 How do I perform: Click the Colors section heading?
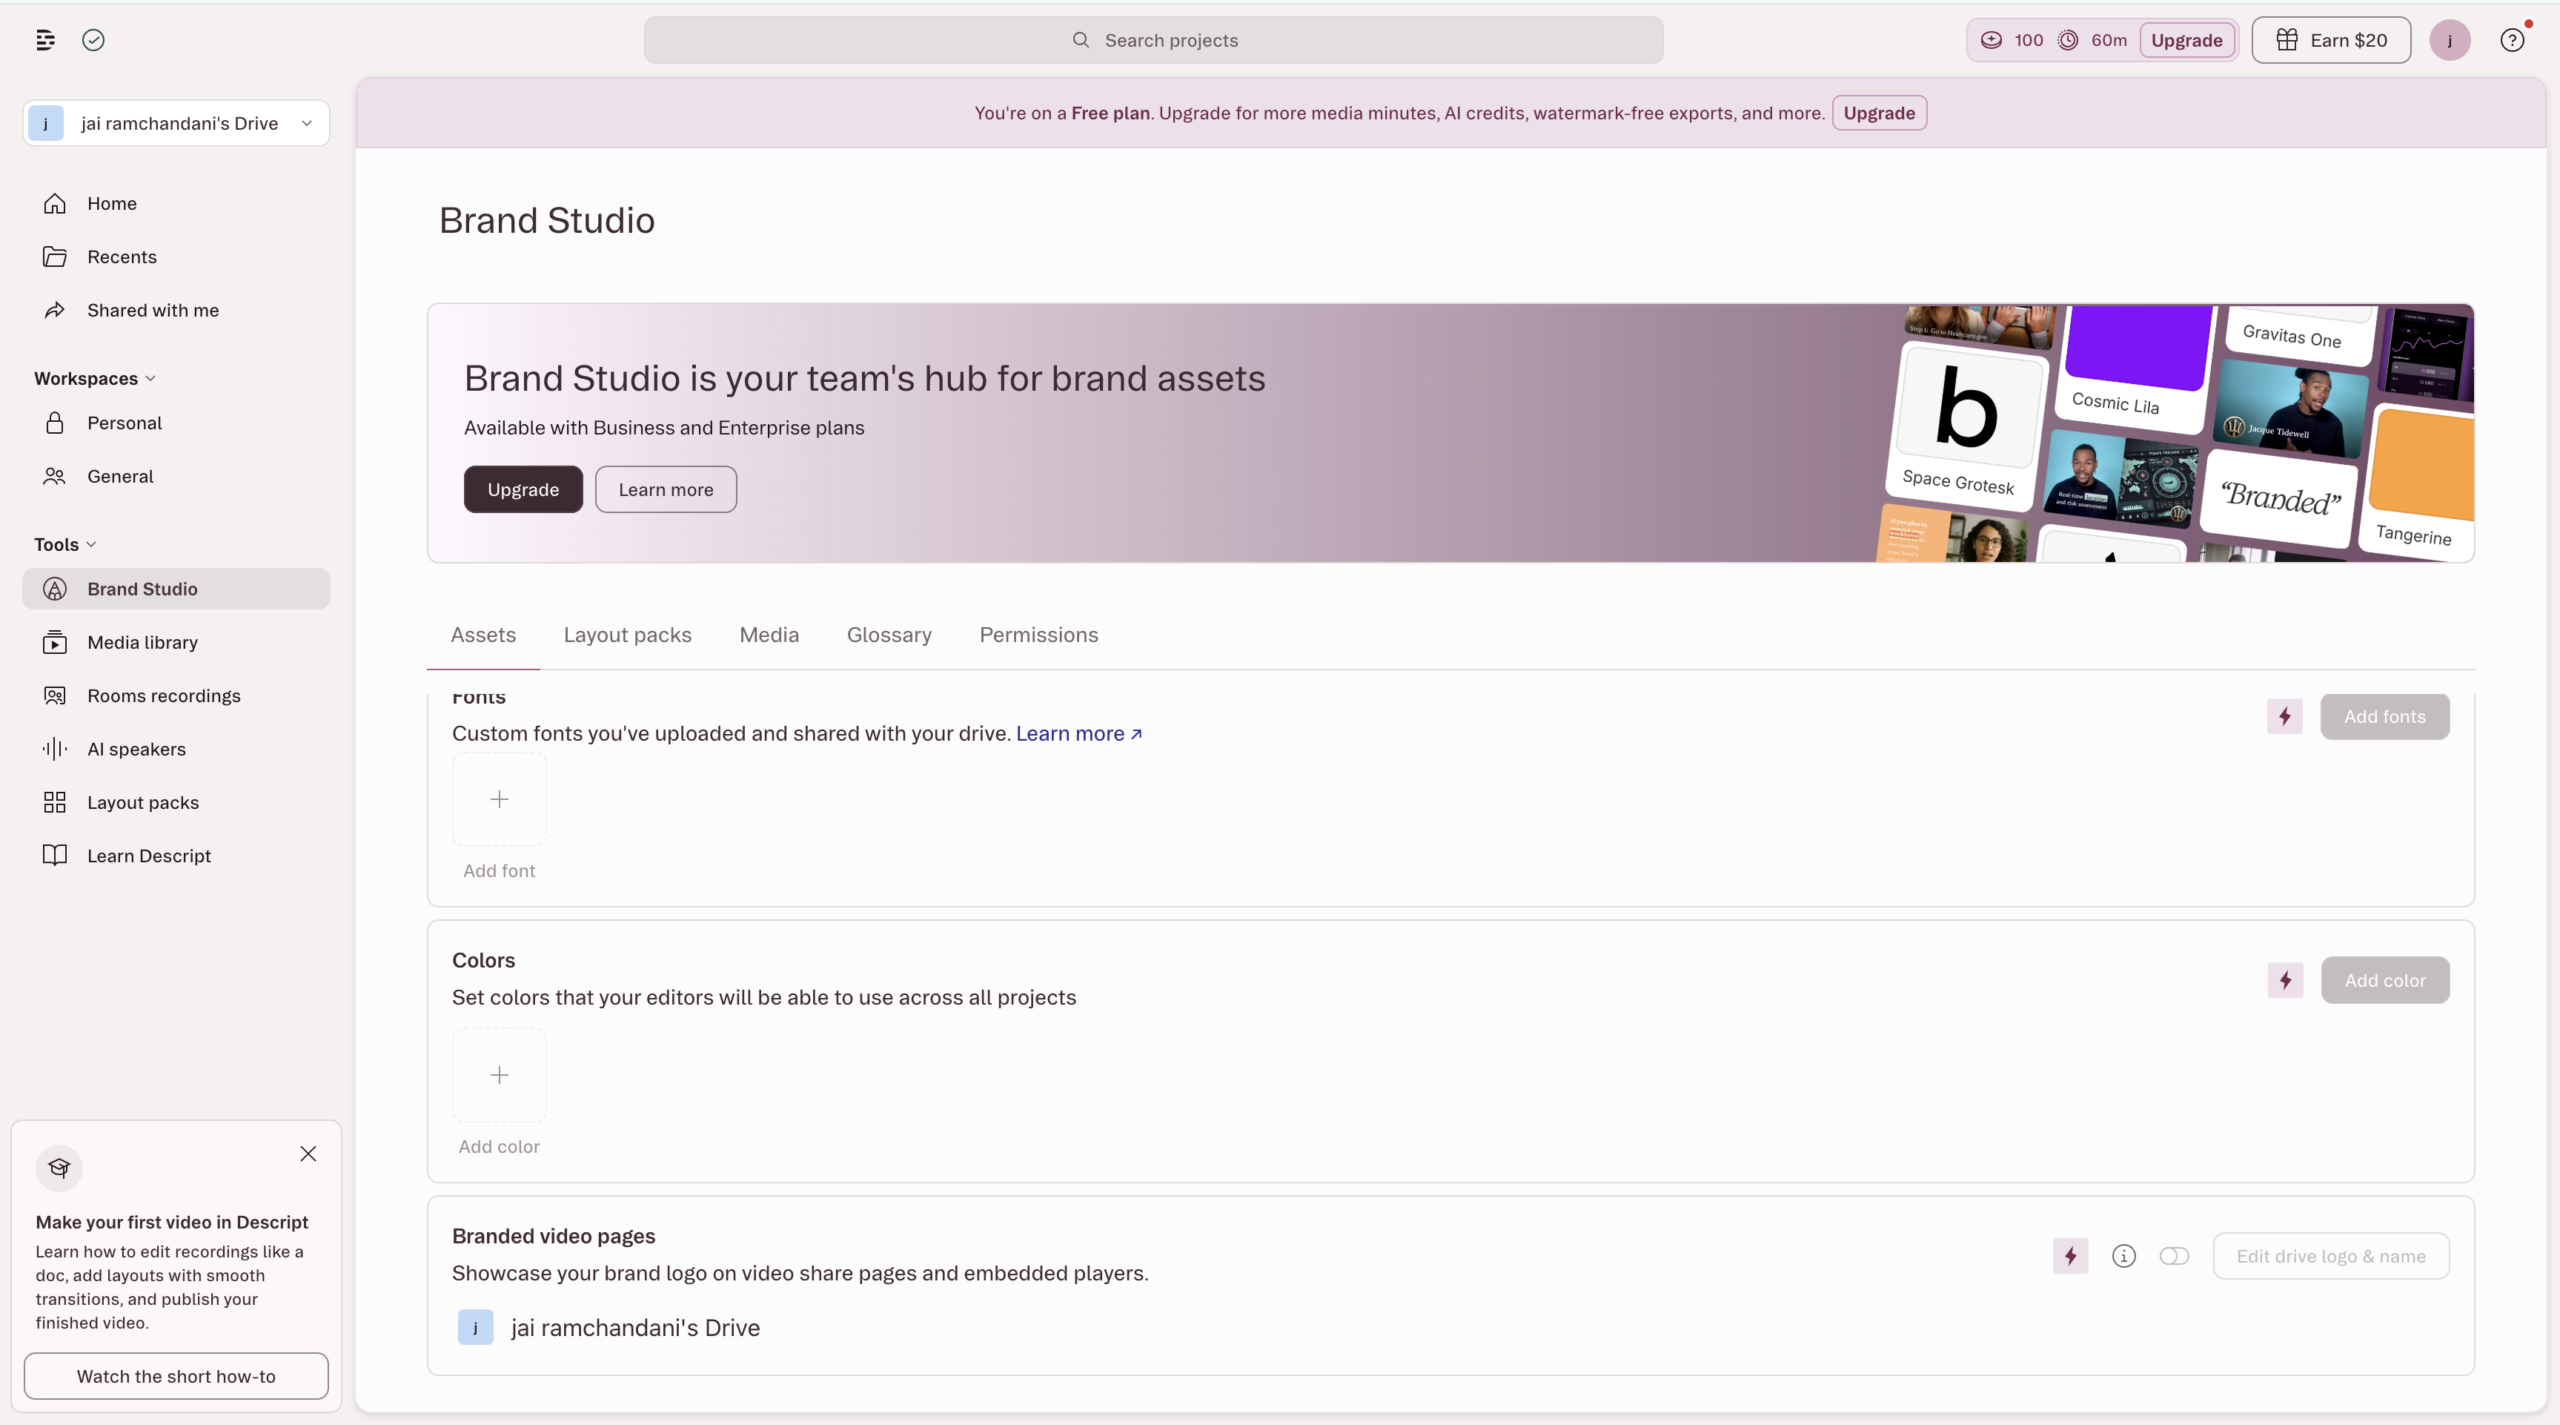click(483, 960)
